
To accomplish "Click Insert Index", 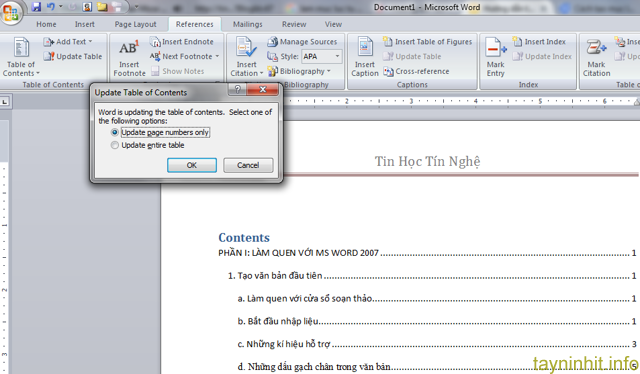I will [x=539, y=42].
